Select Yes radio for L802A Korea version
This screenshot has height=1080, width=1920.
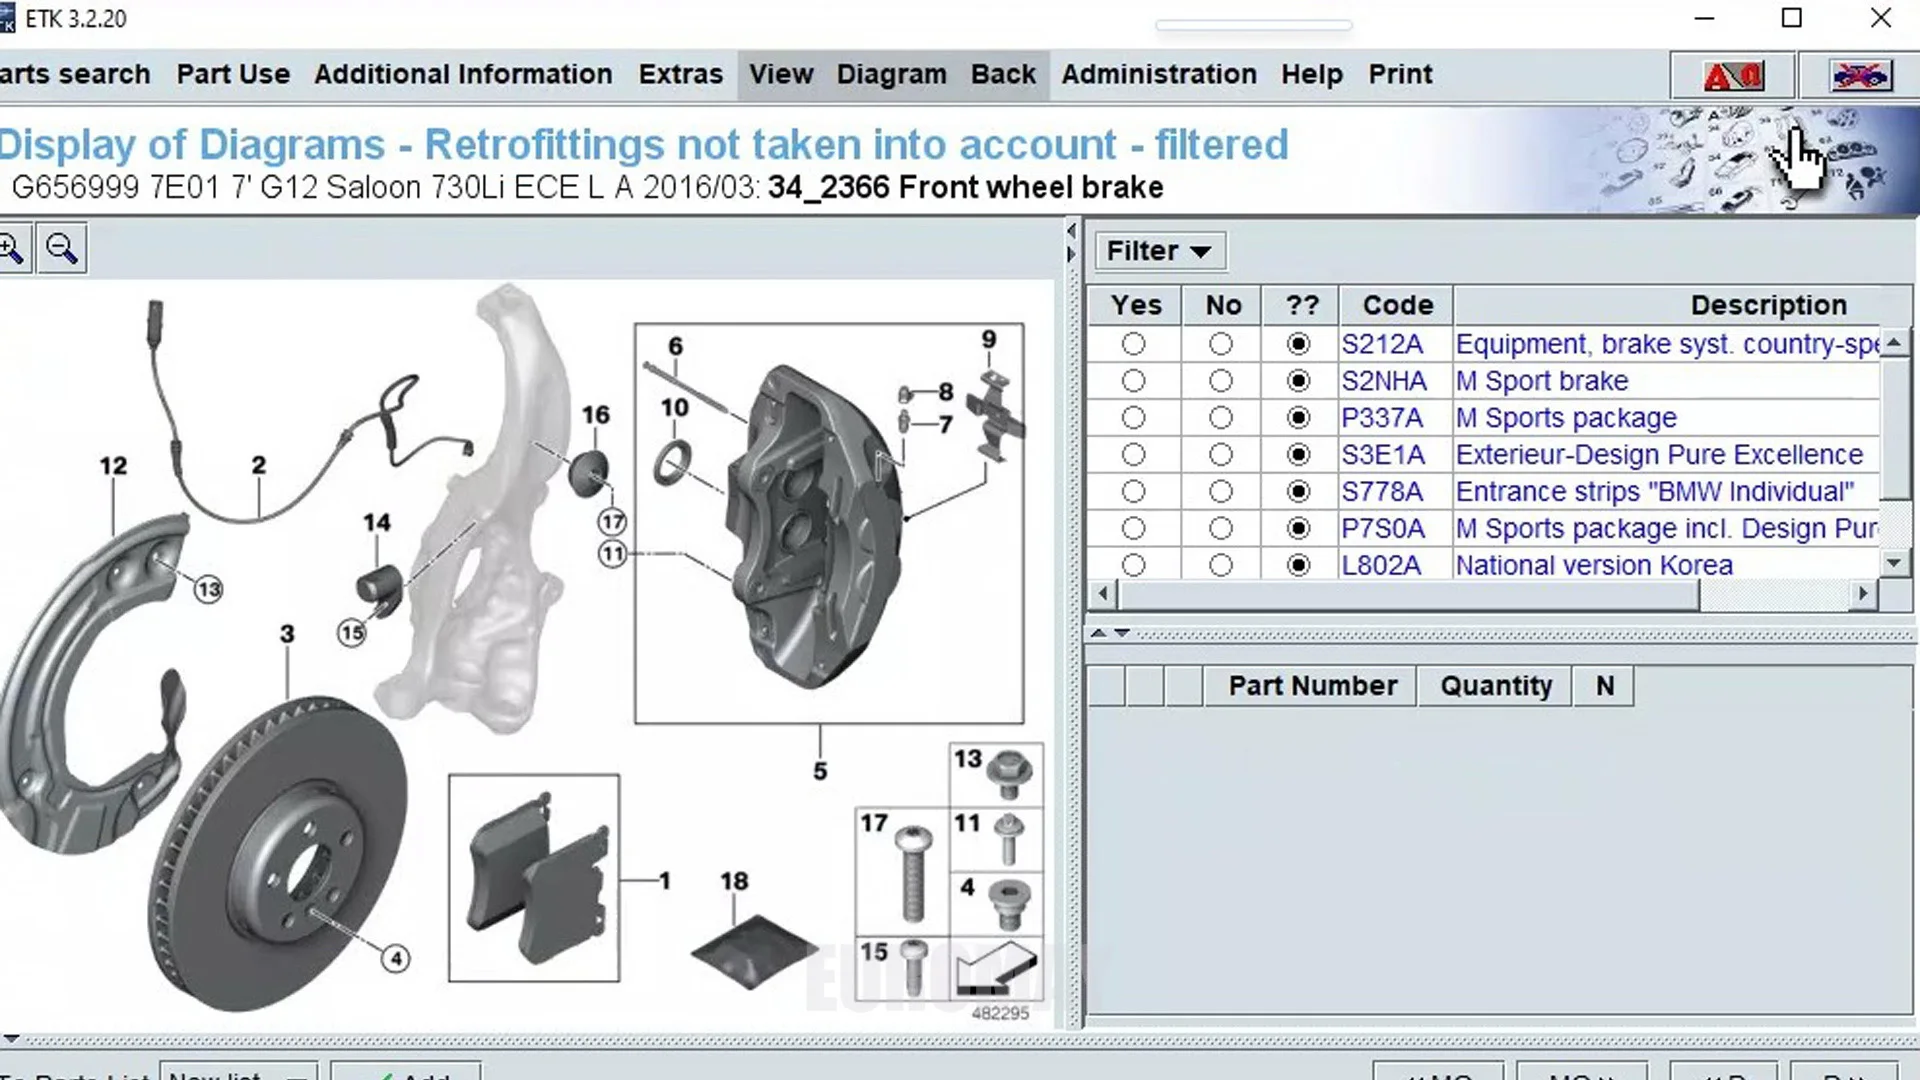(1133, 565)
